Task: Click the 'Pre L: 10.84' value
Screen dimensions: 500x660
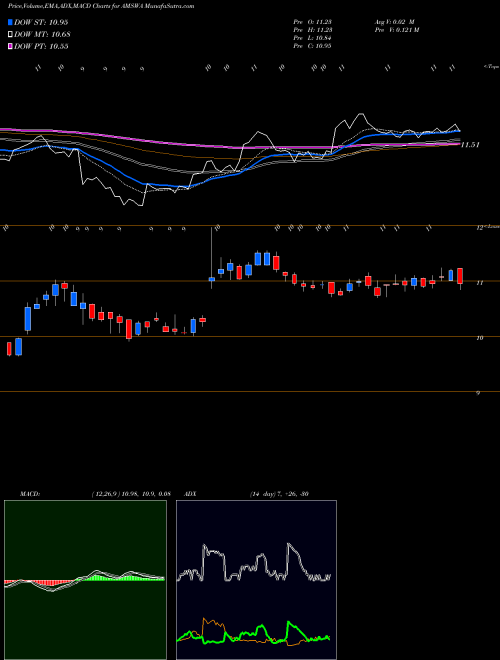Action: coord(312,38)
